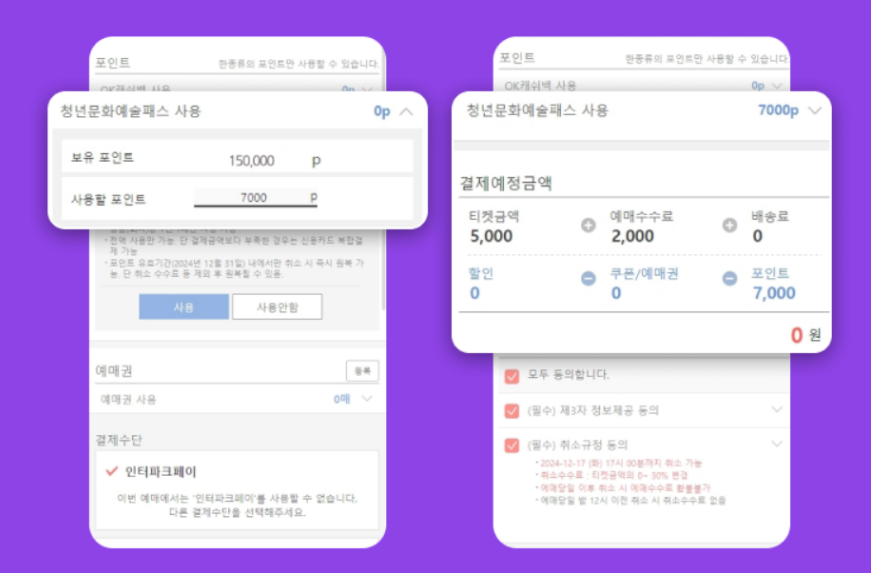Click minus icon between 할인 and 쿠폰/예매권
The image size is (871, 573).
coord(588,279)
